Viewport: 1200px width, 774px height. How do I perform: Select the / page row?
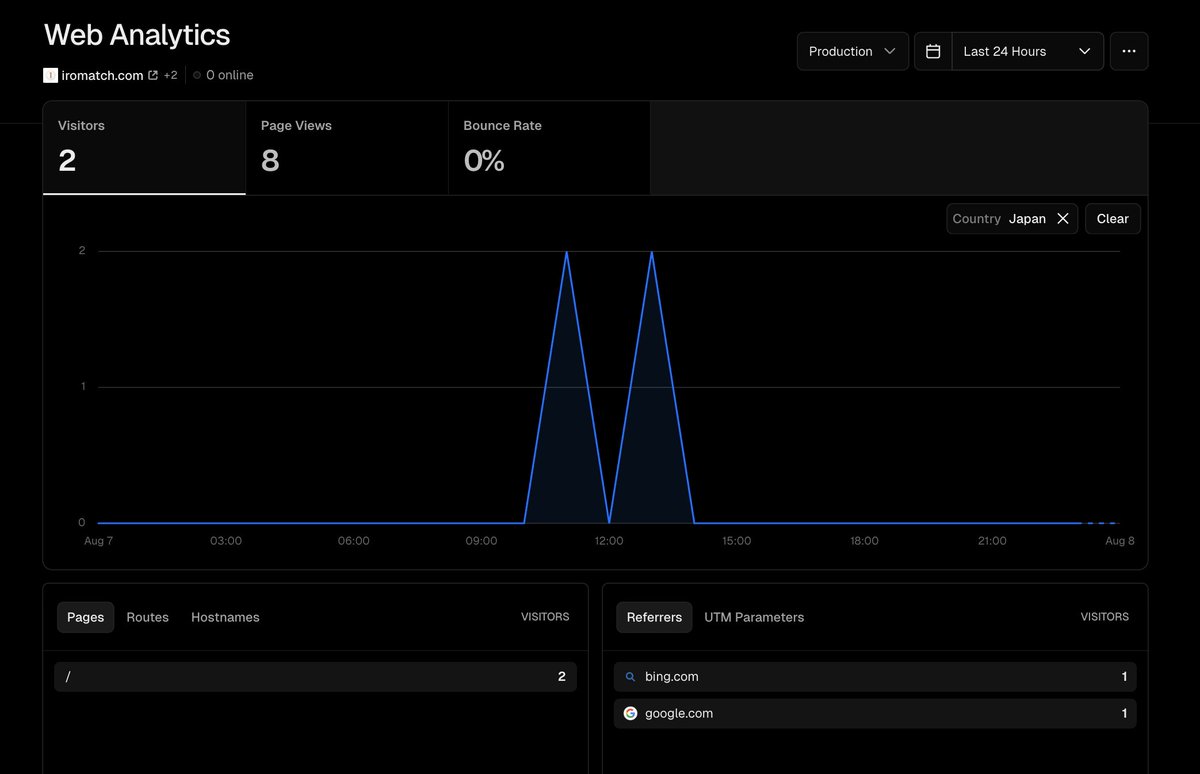click(315, 677)
